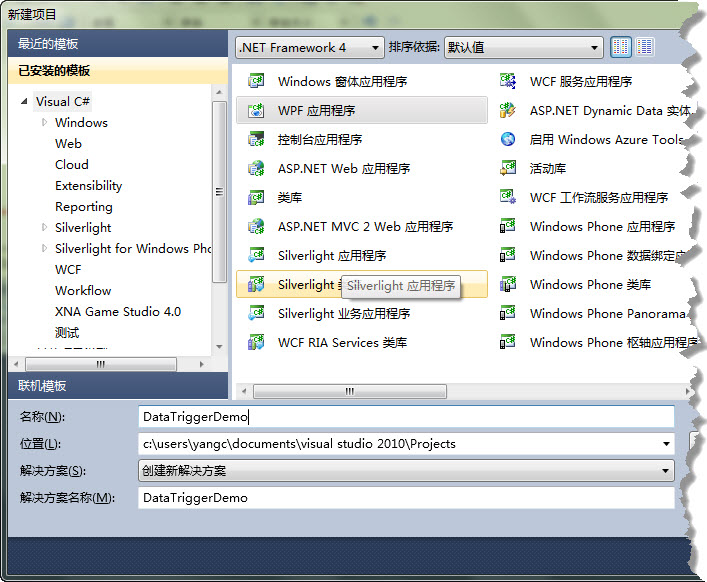Click the 类库 template icon
This screenshot has width=707, height=582.
click(x=256, y=197)
